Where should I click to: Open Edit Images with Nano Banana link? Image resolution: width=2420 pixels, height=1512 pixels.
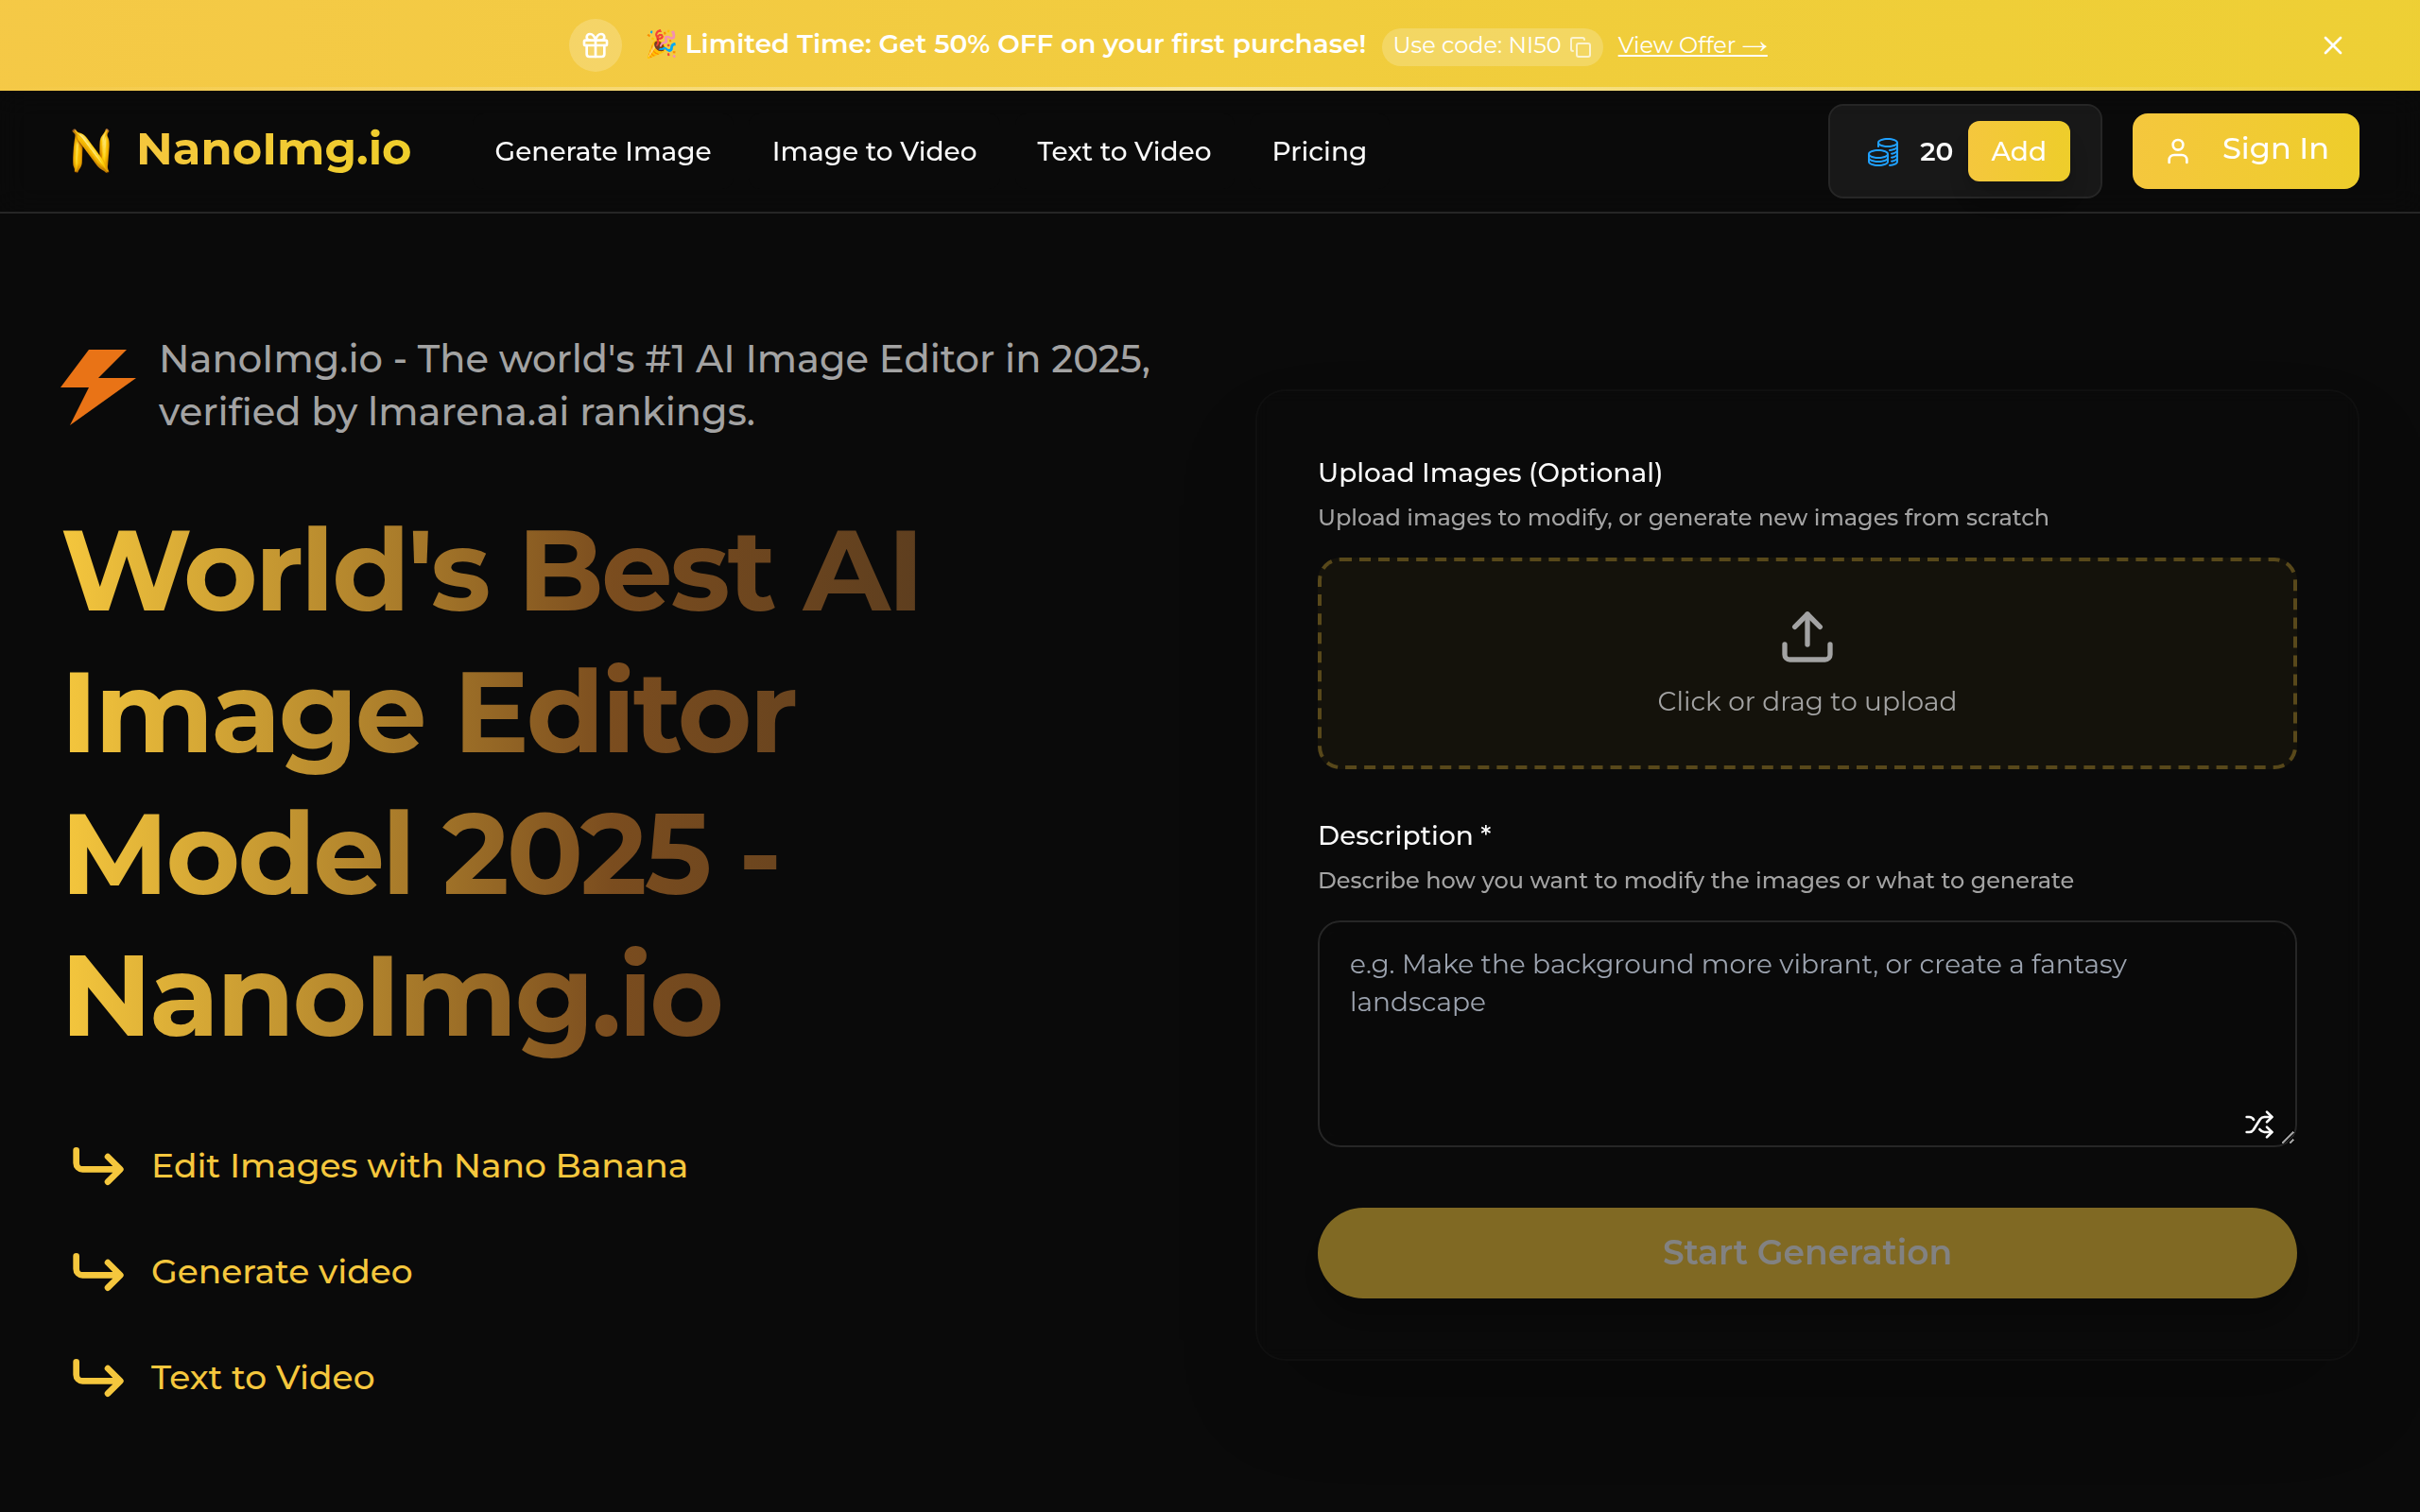(x=419, y=1166)
